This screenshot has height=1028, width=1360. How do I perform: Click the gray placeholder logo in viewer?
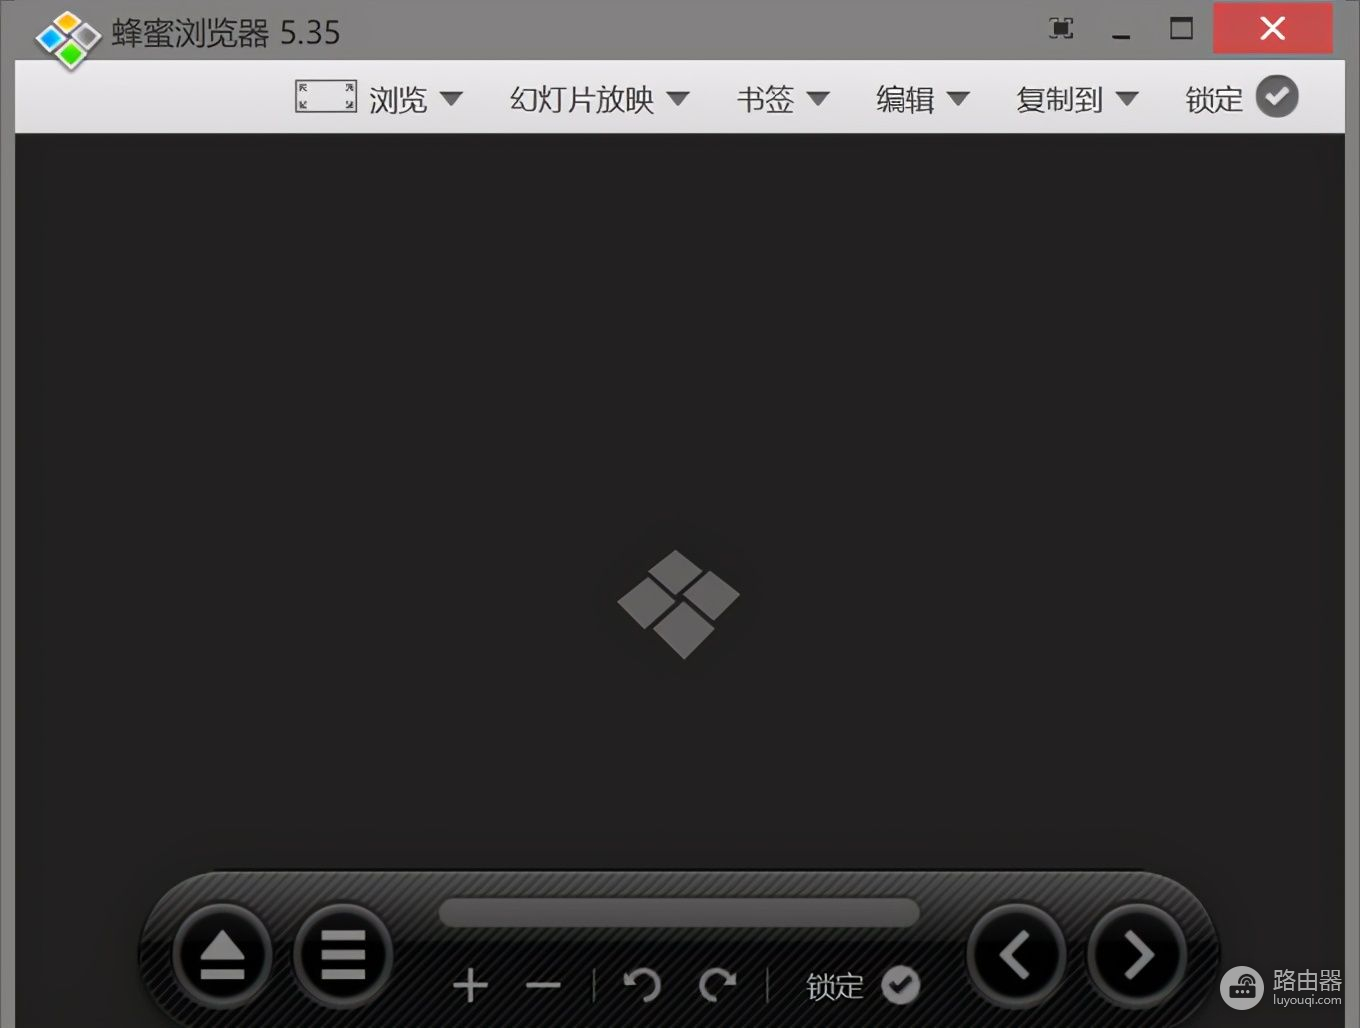pyautogui.click(x=679, y=603)
